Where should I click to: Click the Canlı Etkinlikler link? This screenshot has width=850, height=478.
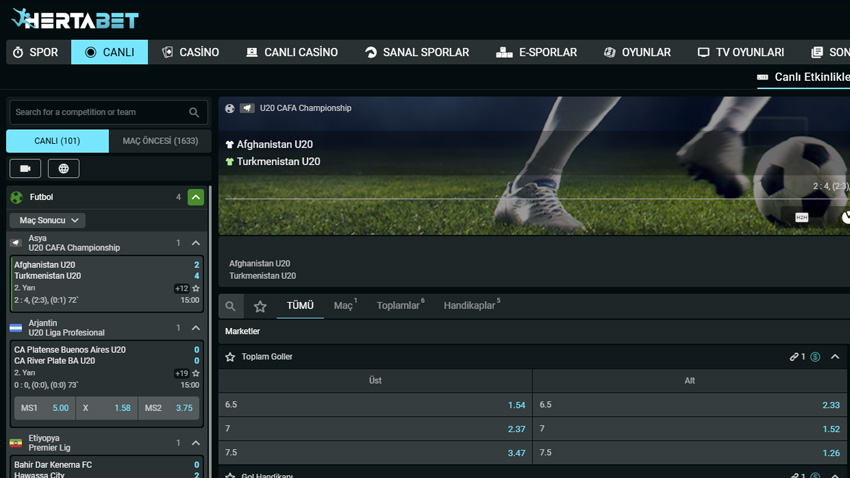coord(803,77)
